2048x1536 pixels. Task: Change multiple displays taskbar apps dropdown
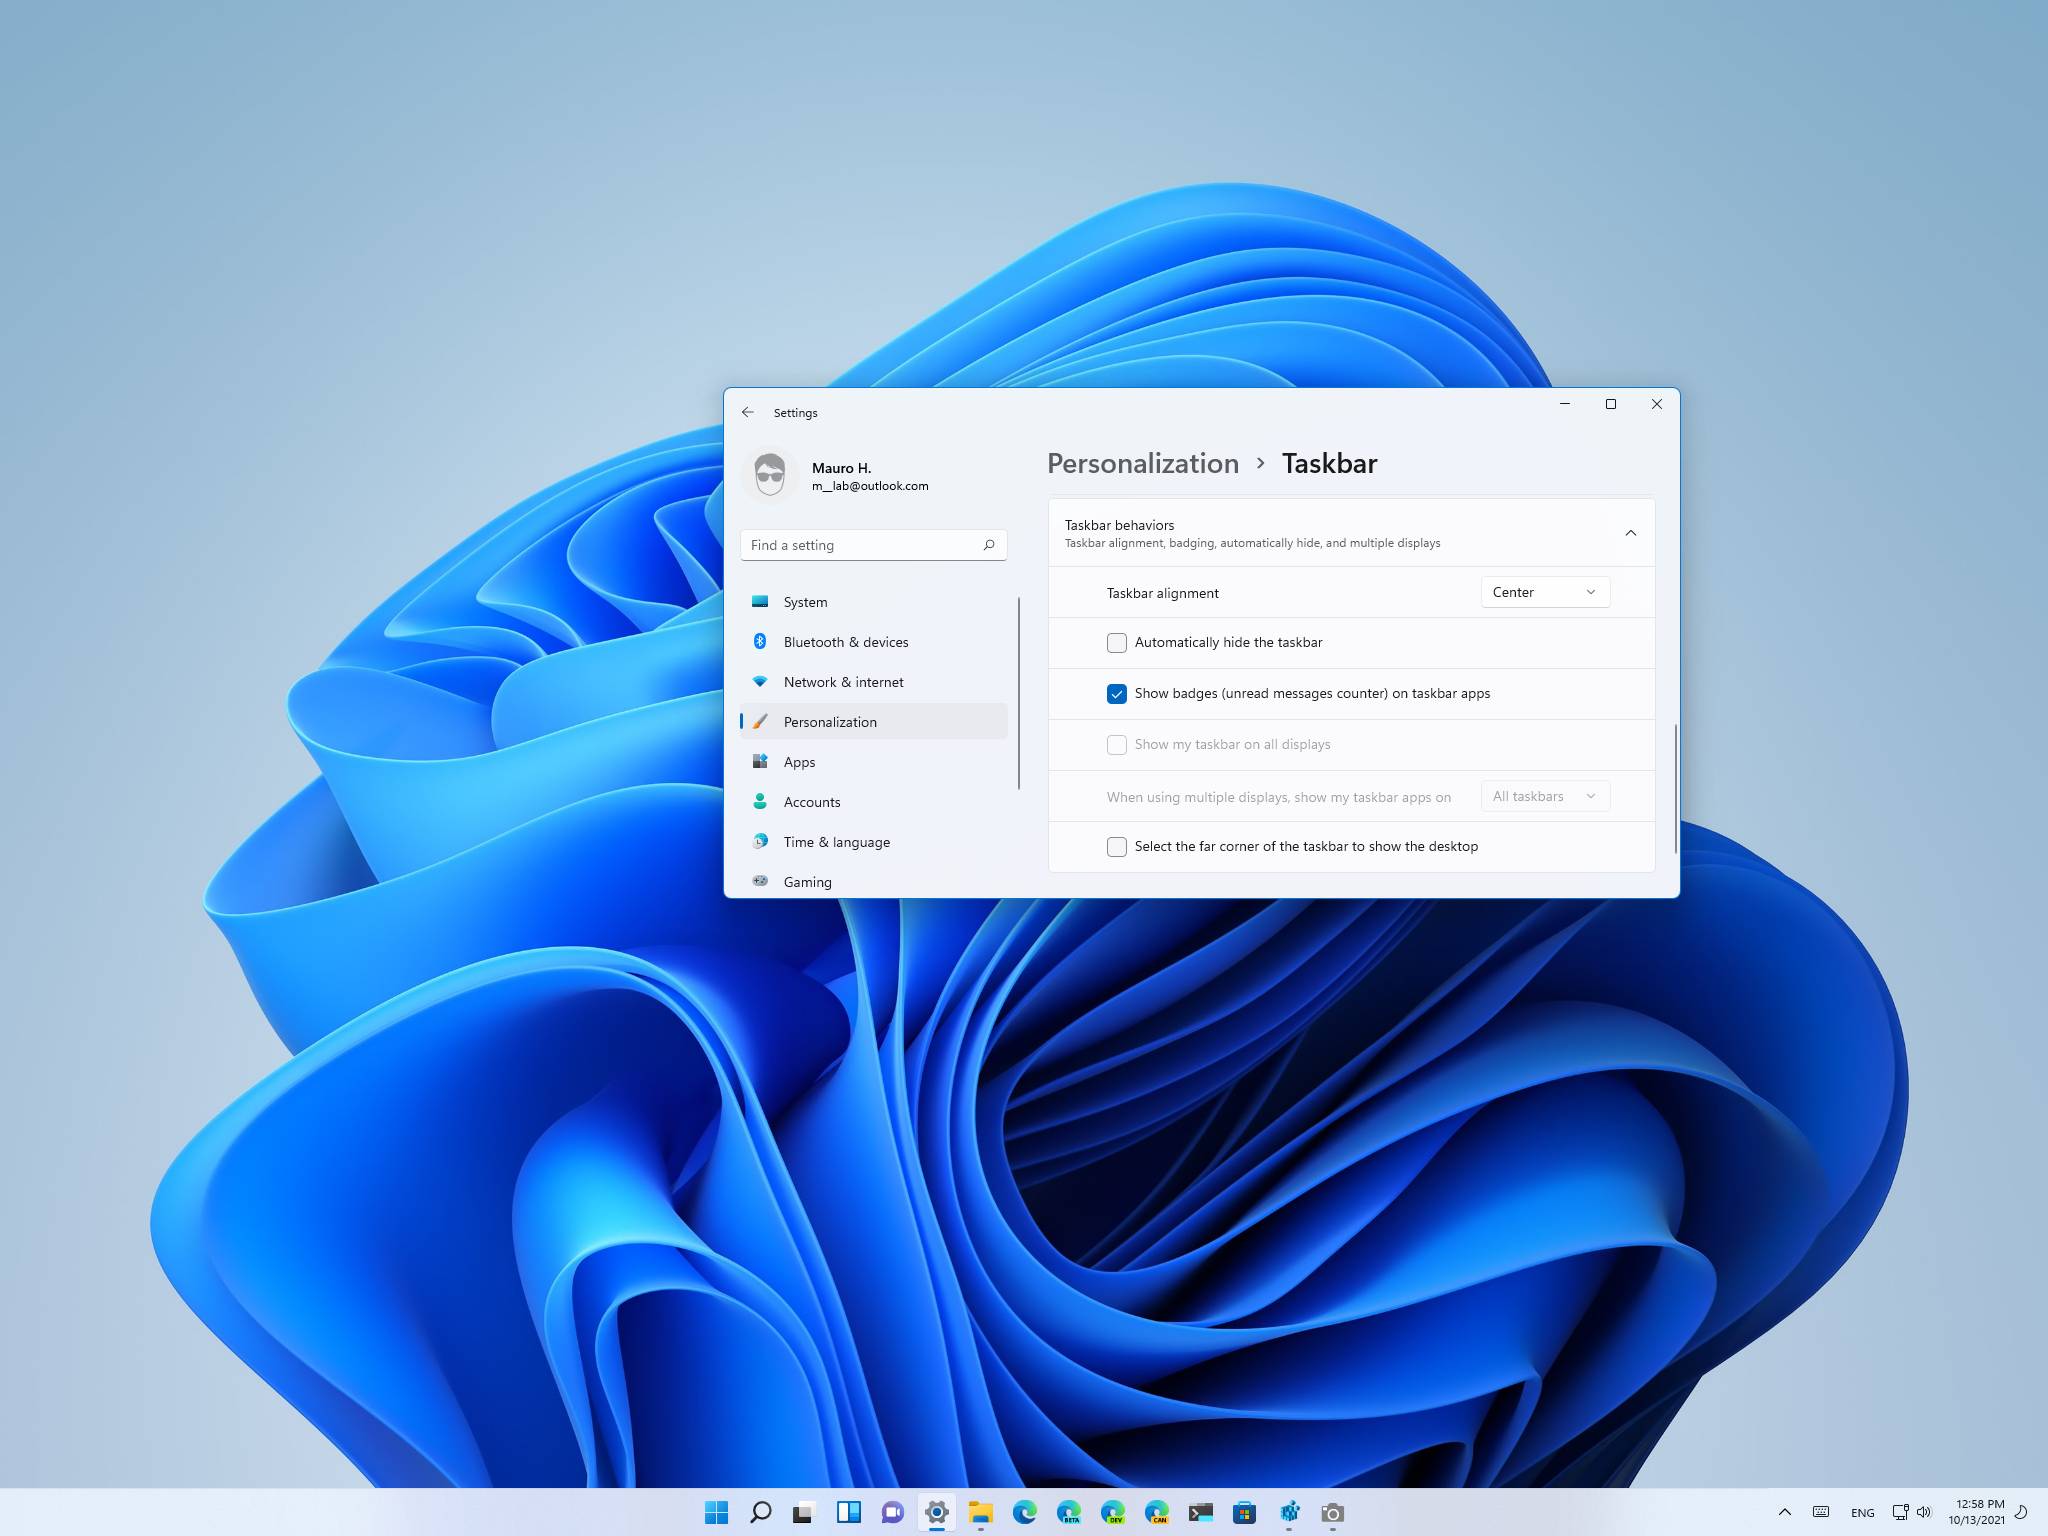click(x=1540, y=795)
